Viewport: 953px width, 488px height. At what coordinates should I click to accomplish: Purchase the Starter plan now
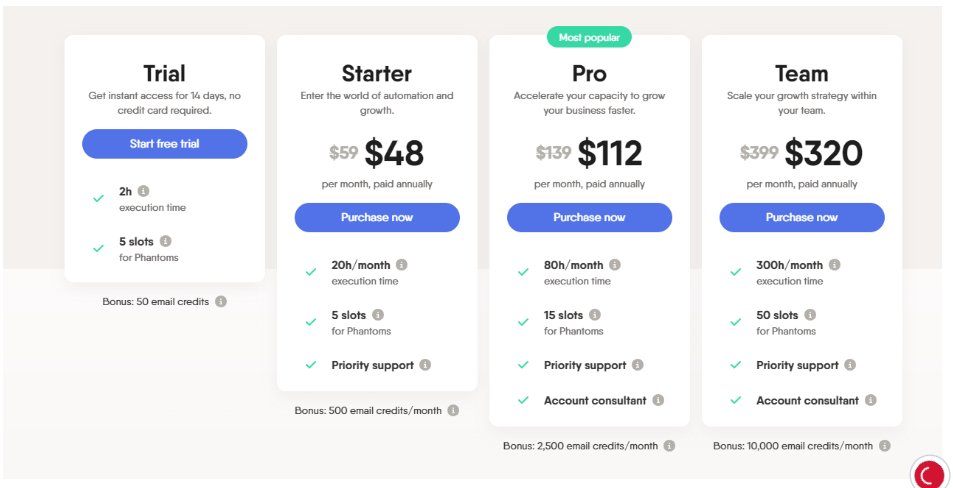[377, 218]
